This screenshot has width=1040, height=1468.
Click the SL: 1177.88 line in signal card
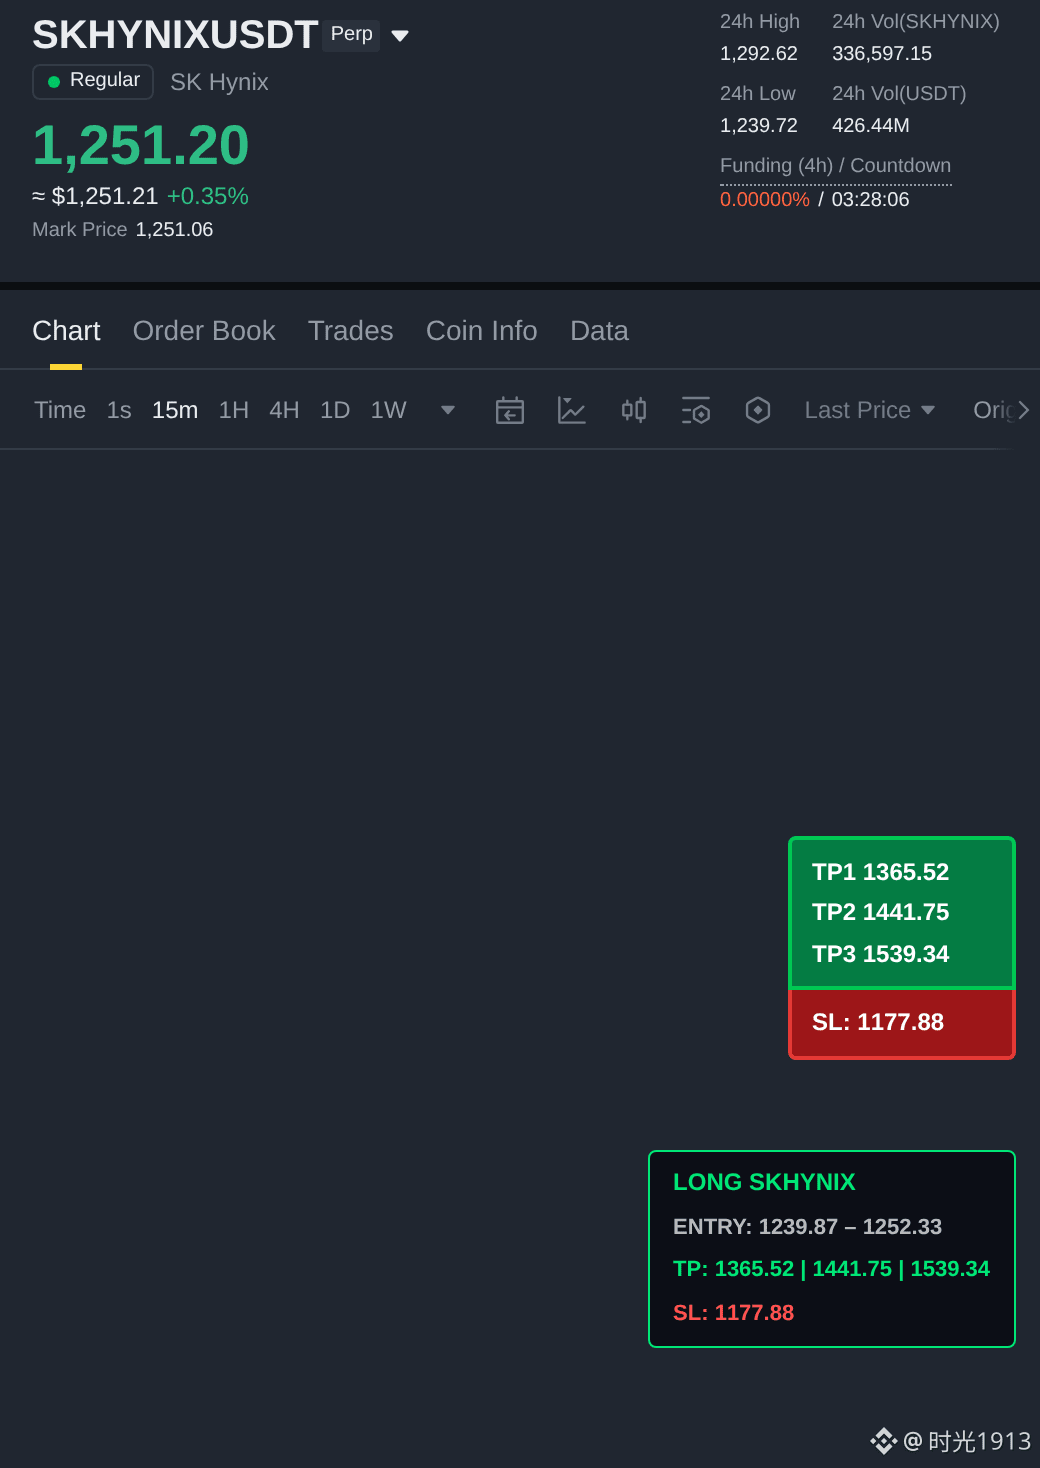click(x=733, y=1313)
